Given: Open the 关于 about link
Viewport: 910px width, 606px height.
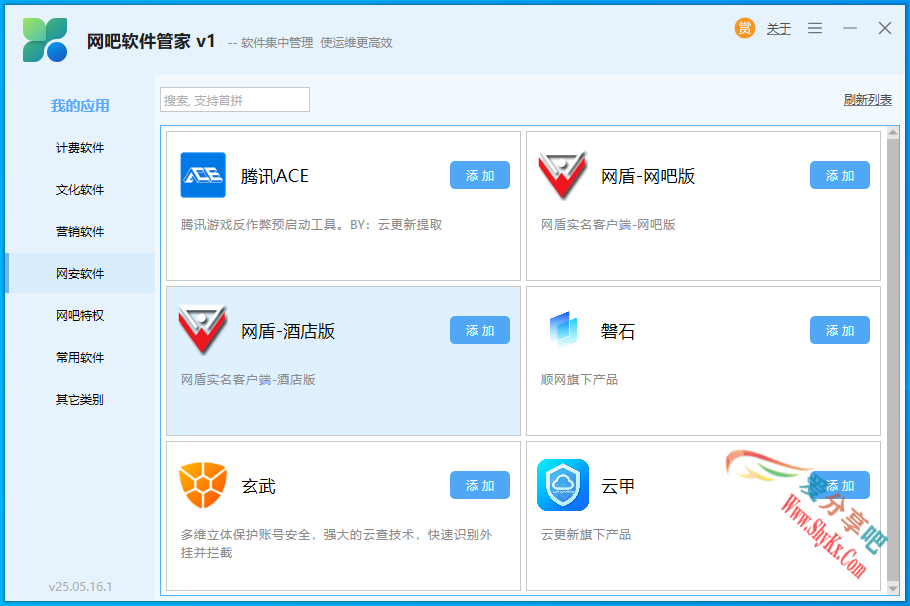Looking at the screenshot, I should (x=778, y=28).
